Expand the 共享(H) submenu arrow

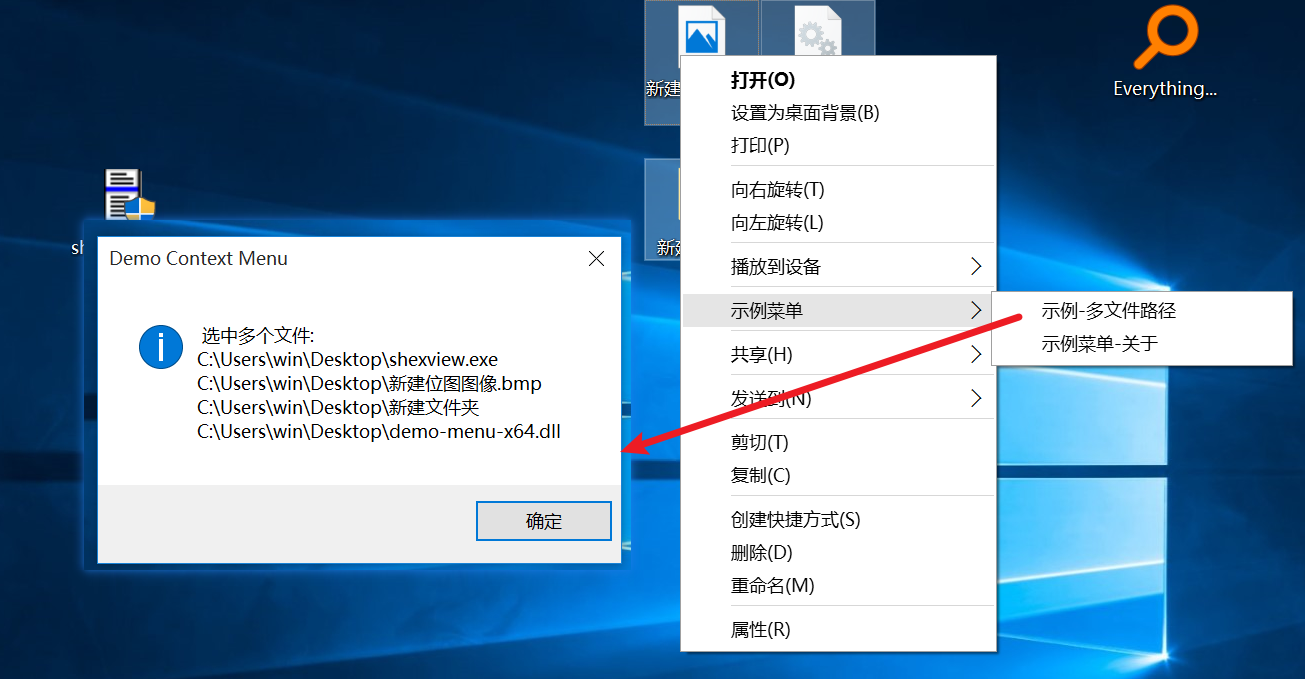[x=976, y=354]
